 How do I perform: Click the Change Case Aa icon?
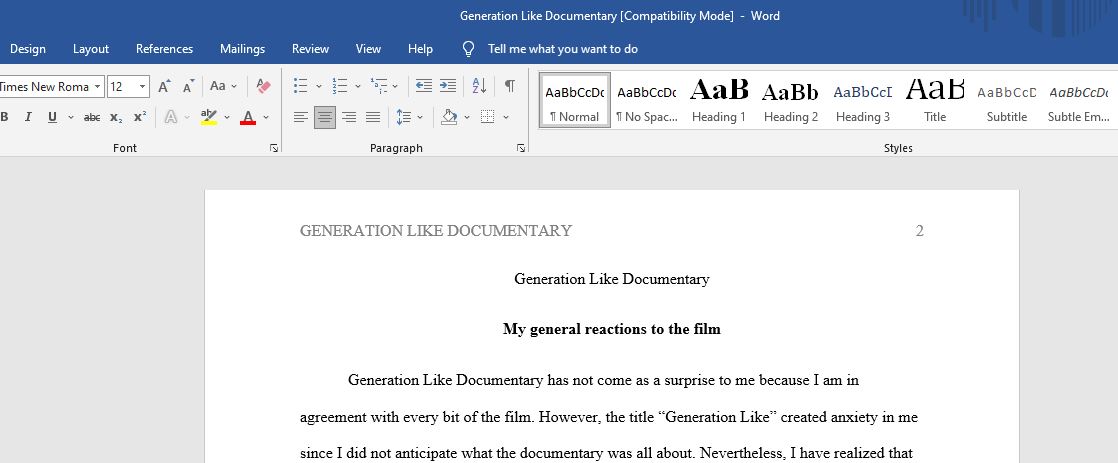click(217, 86)
